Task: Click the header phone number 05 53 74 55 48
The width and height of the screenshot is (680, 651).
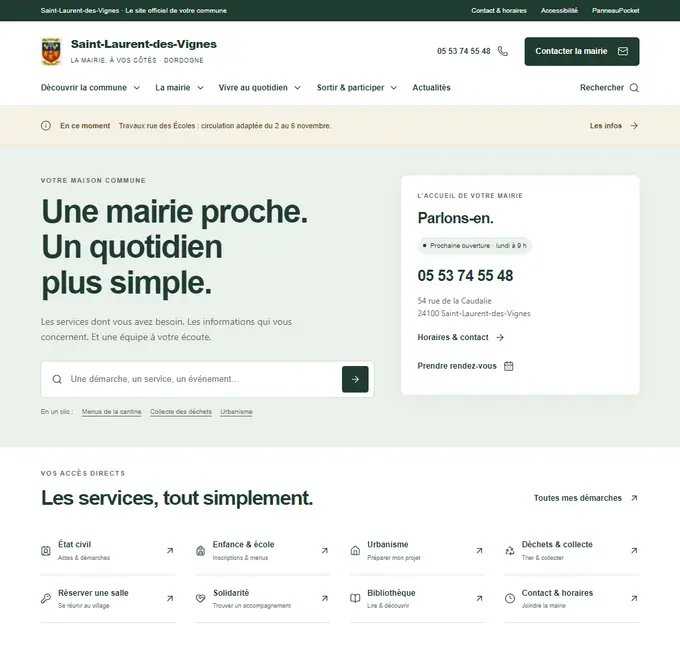Action: pos(464,51)
